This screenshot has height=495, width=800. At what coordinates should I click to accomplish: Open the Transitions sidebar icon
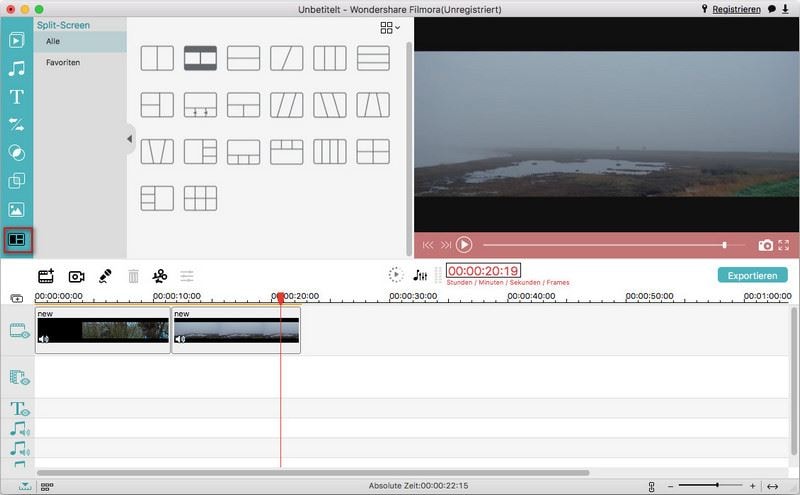(16, 125)
